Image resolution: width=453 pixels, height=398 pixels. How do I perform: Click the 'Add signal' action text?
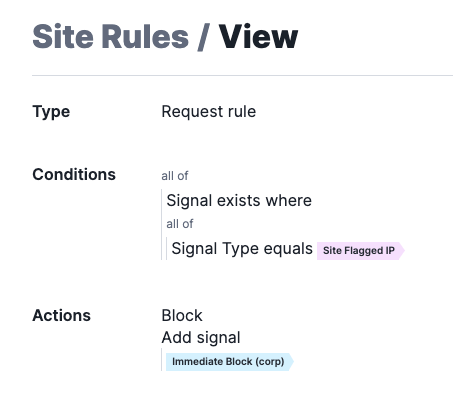201,338
